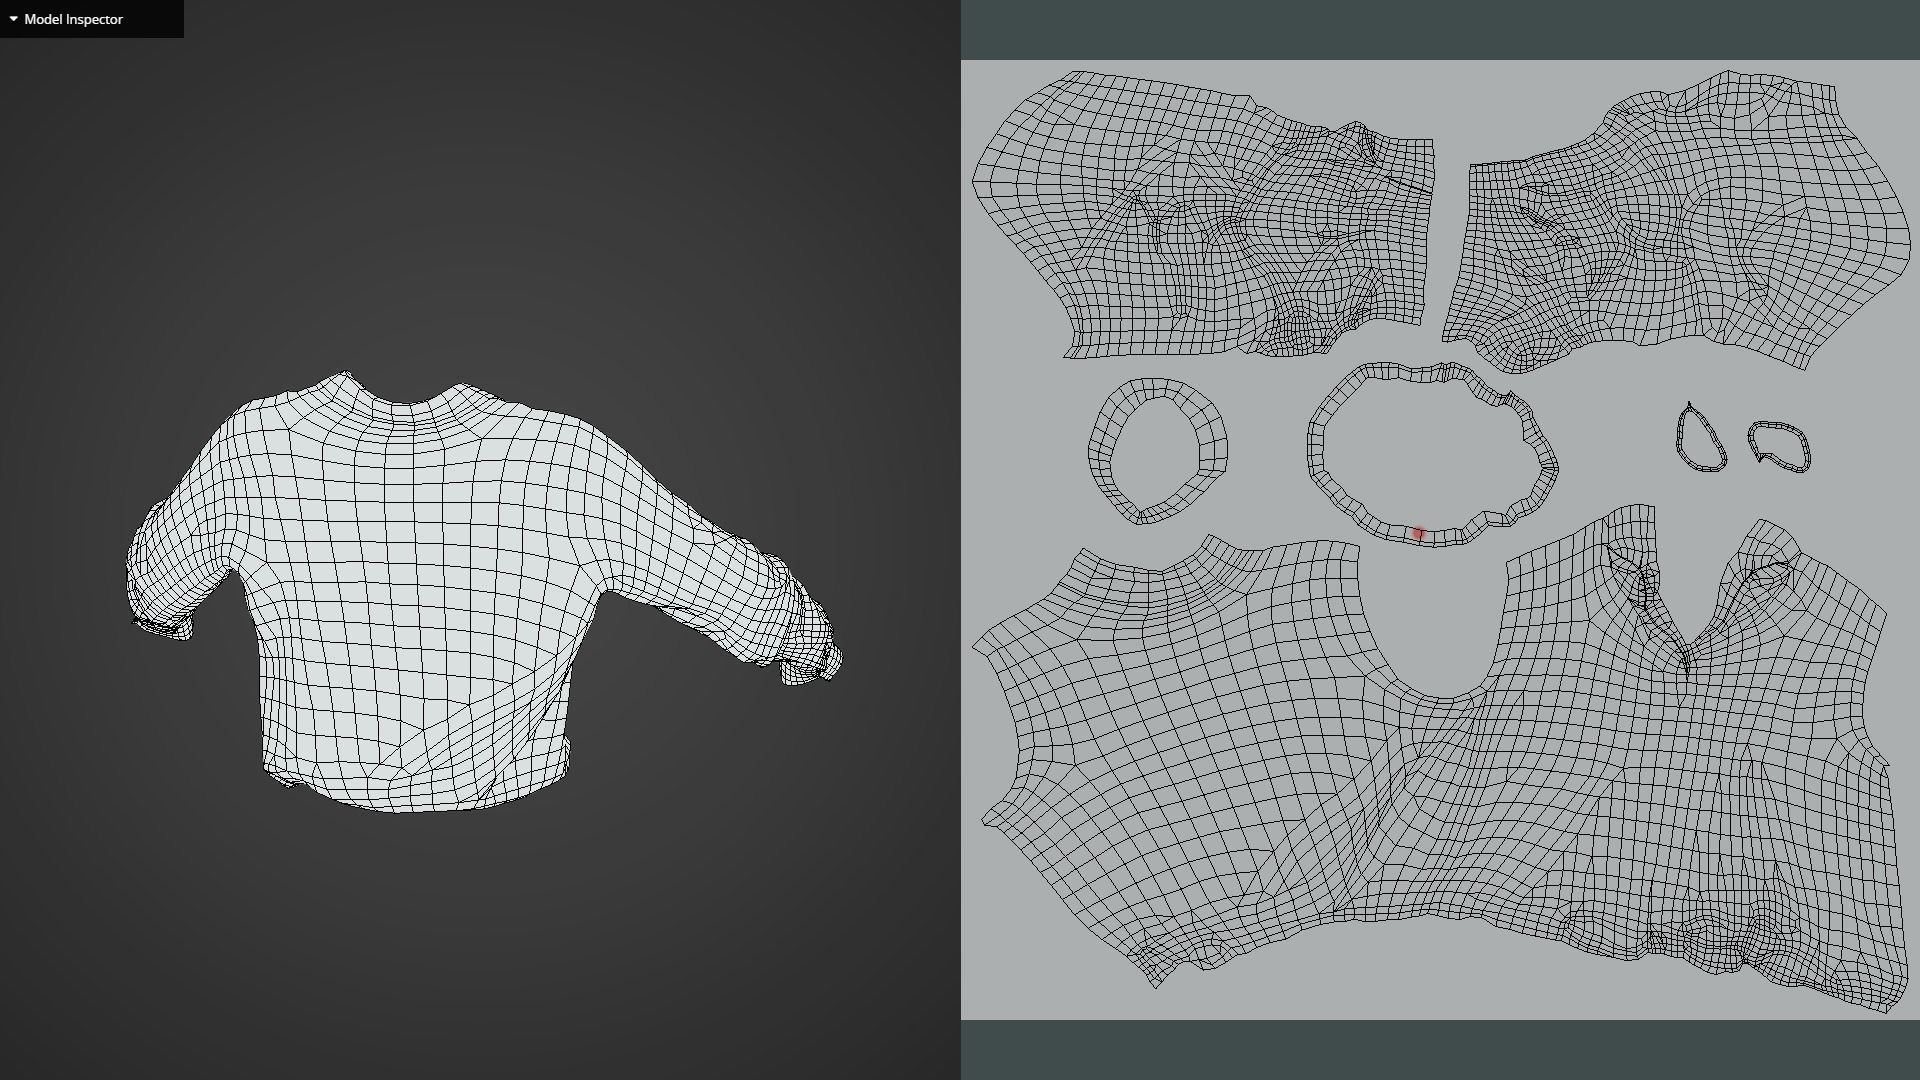Select the top-left sleeve UV island
Viewport: 1920px width, 1080px height.
click(x=1203, y=215)
